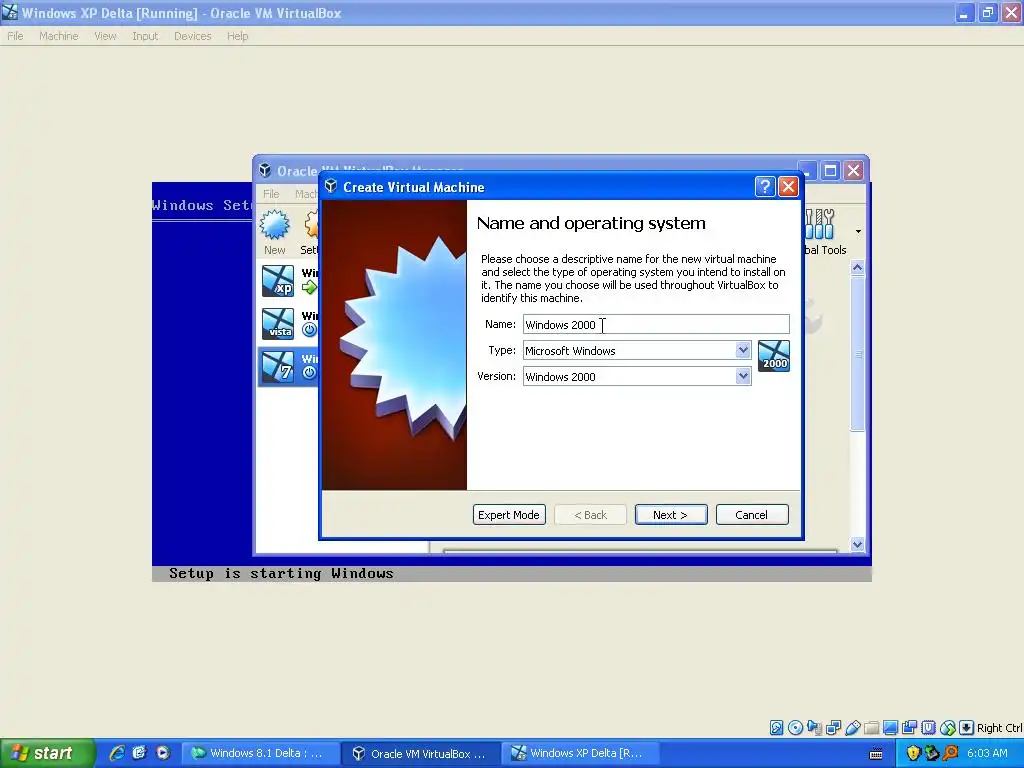Click the Show Desktop quick launch icon
The width and height of the screenshot is (1024, 768).
tap(140, 753)
